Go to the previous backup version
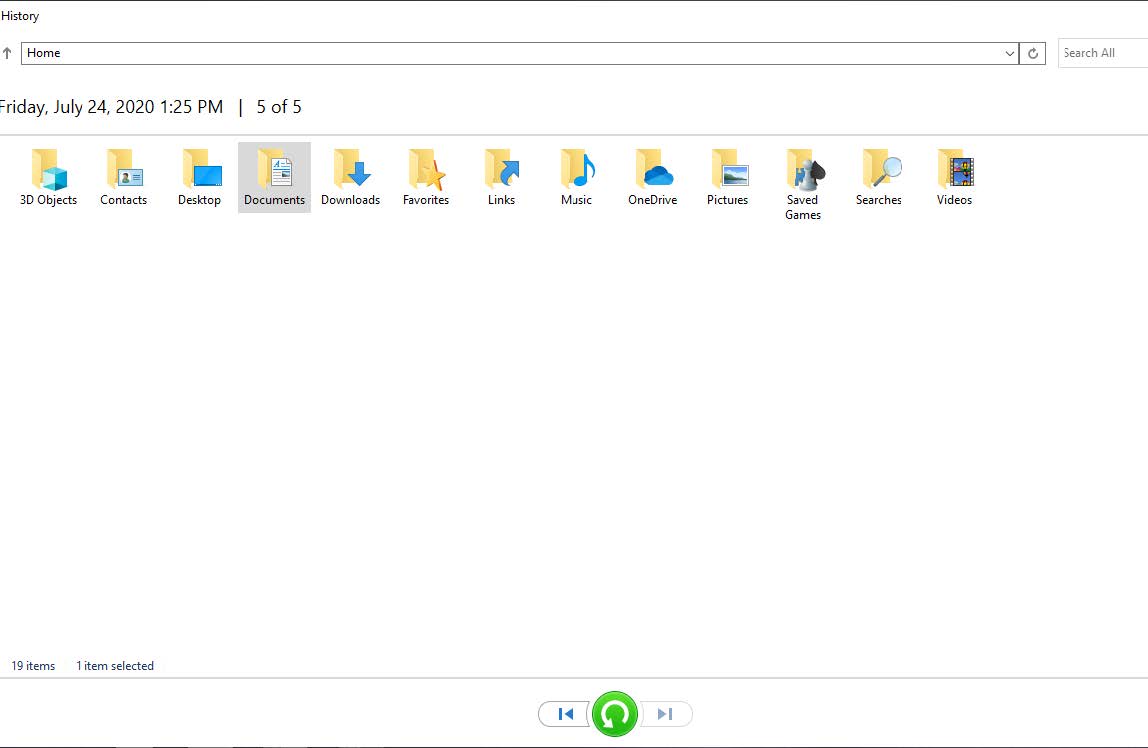 pyautogui.click(x=565, y=714)
